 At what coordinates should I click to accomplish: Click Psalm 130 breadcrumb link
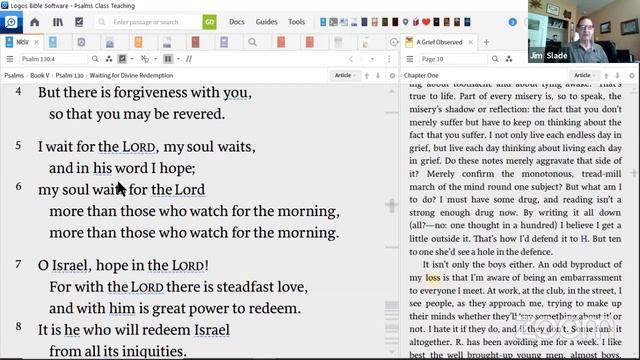click(69, 76)
